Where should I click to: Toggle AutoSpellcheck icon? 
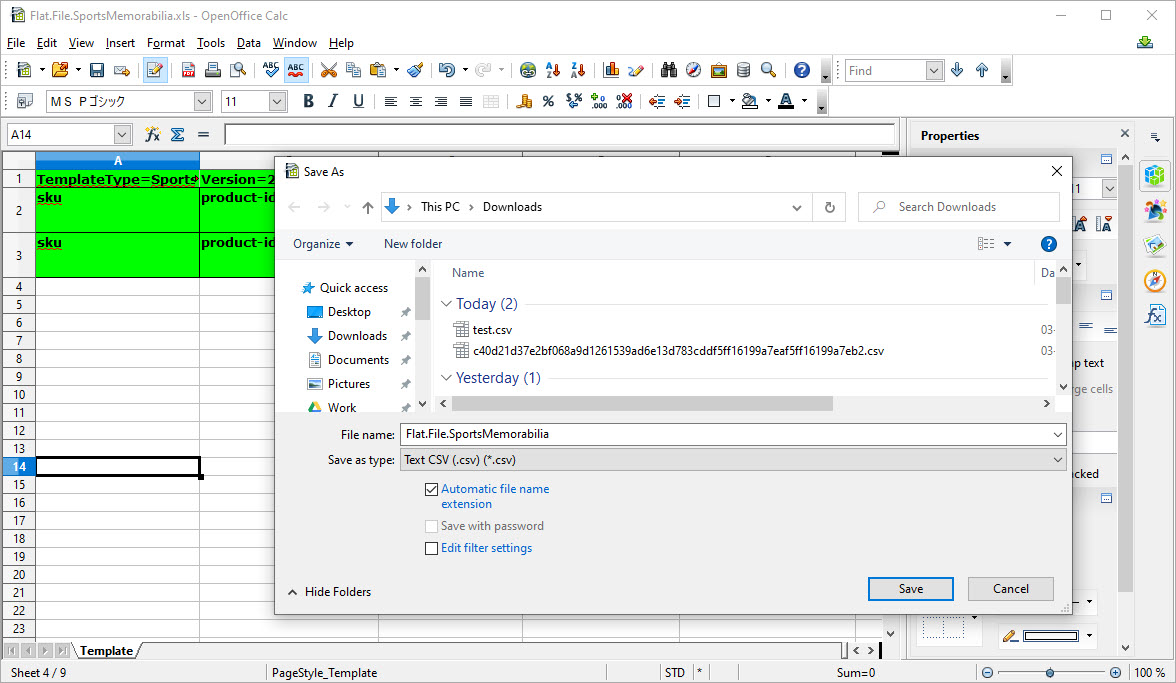296,70
